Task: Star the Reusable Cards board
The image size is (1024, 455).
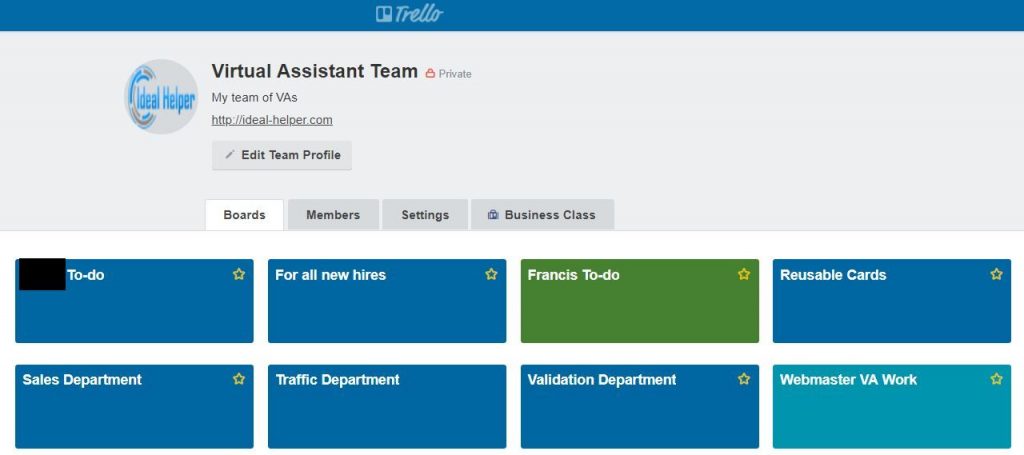Action: (996, 274)
